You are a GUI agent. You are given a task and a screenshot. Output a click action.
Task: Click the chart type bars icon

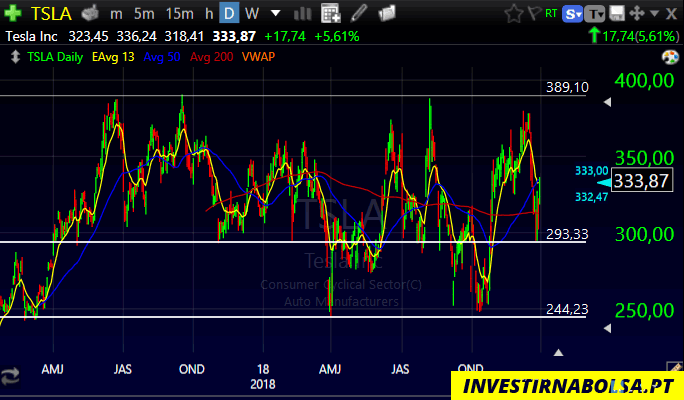tap(302, 14)
